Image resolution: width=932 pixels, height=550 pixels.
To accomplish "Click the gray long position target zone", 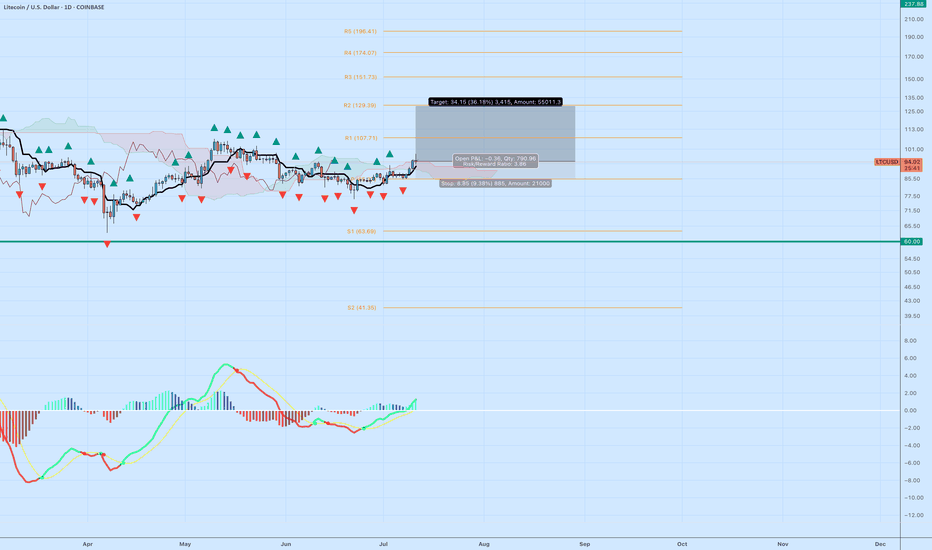I will pos(495,134).
